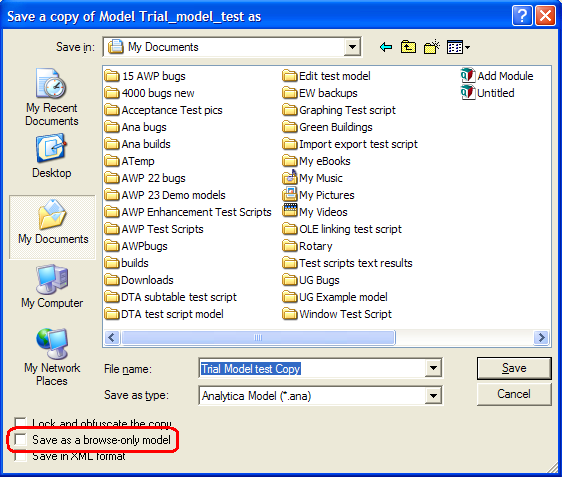The width and height of the screenshot is (562, 477).
Task: Open the View menu icon
Action: coord(458,47)
